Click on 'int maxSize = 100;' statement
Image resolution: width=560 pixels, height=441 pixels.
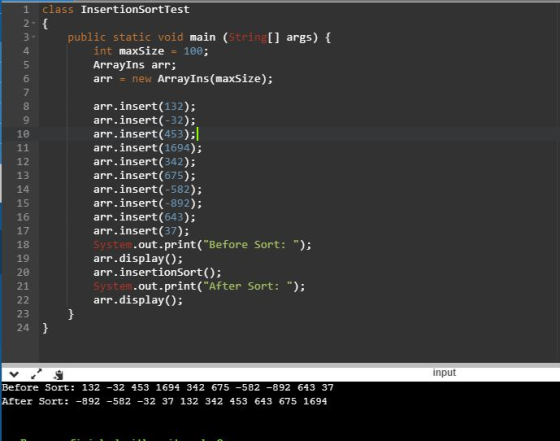(151, 51)
